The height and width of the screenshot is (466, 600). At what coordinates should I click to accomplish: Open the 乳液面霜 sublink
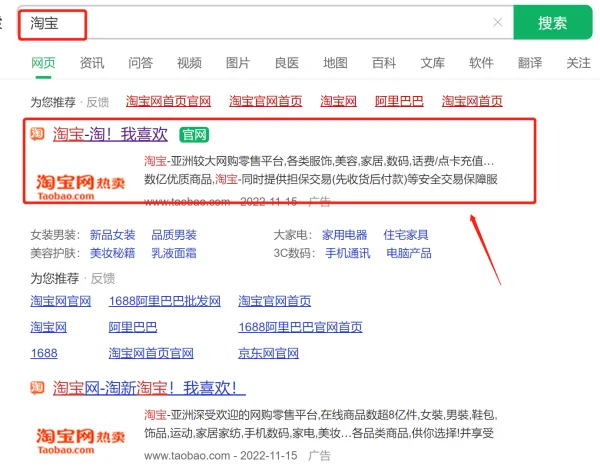click(x=174, y=253)
